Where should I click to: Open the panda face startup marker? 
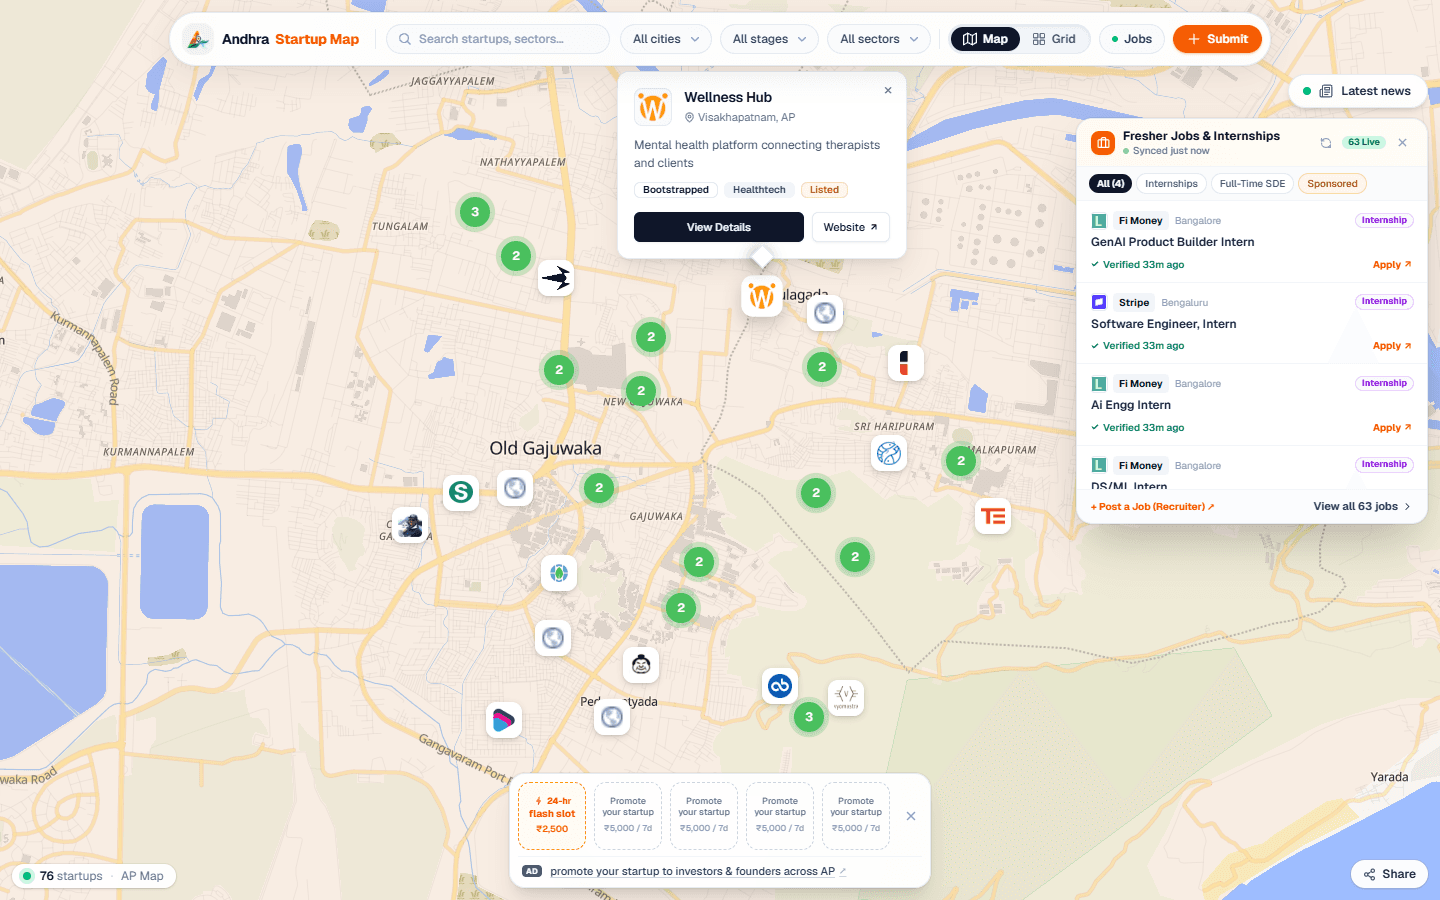pos(641,665)
